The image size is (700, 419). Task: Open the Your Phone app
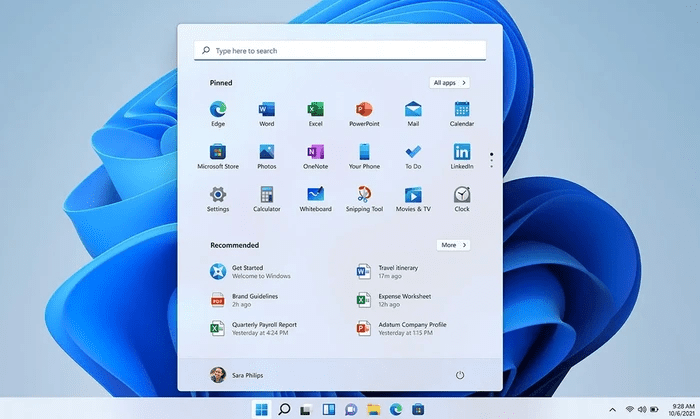pyautogui.click(x=364, y=157)
